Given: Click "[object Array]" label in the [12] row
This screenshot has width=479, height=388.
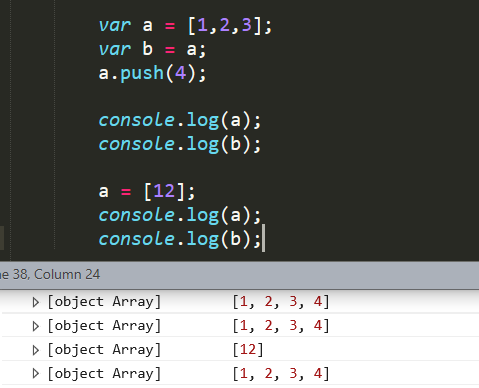Looking at the screenshot, I should [104, 350].
